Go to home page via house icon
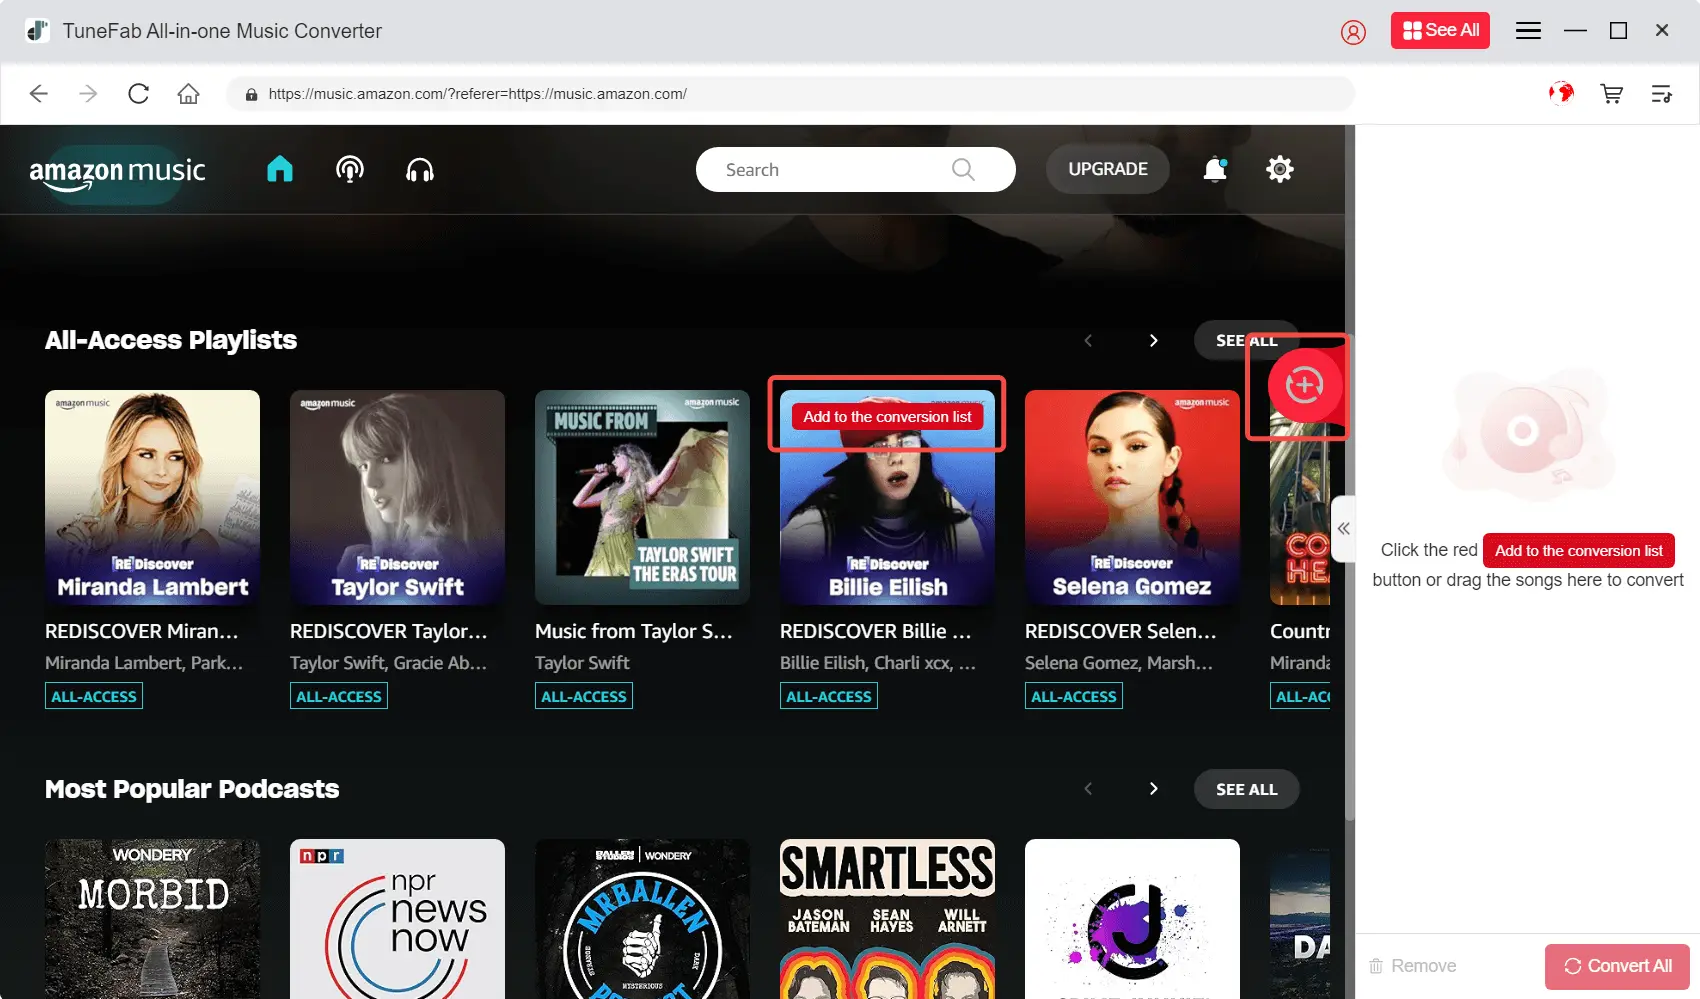Image resolution: width=1700 pixels, height=999 pixels. tap(188, 94)
